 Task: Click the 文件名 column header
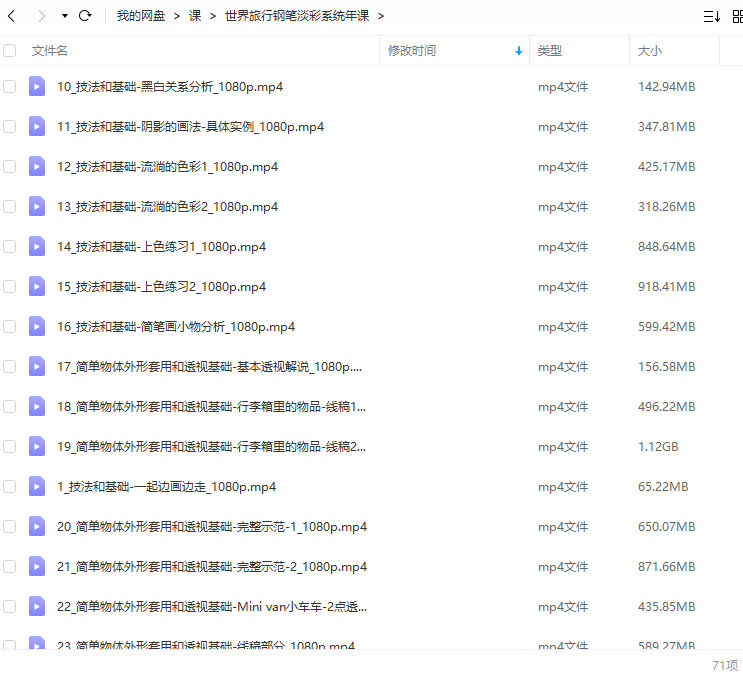50,51
